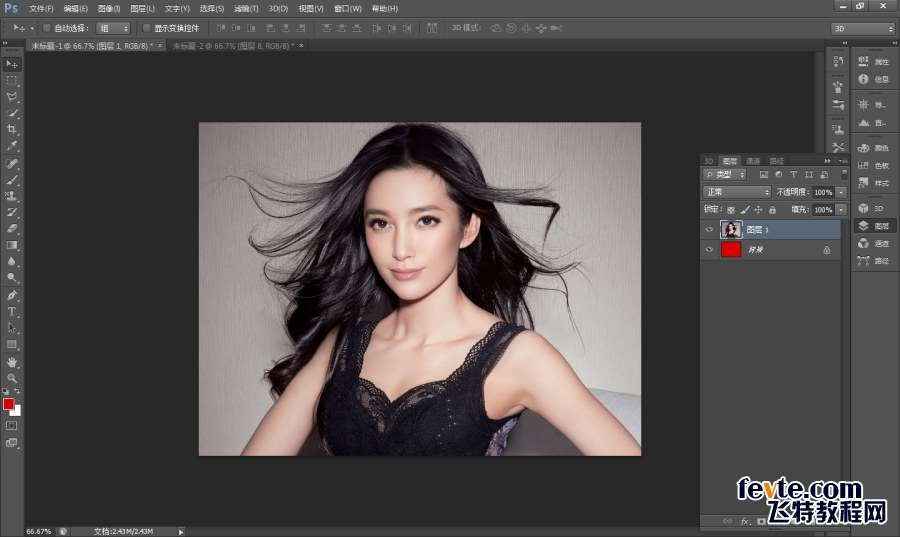Select the Eraser tool
The width and height of the screenshot is (900, 537).
[11, 228]
